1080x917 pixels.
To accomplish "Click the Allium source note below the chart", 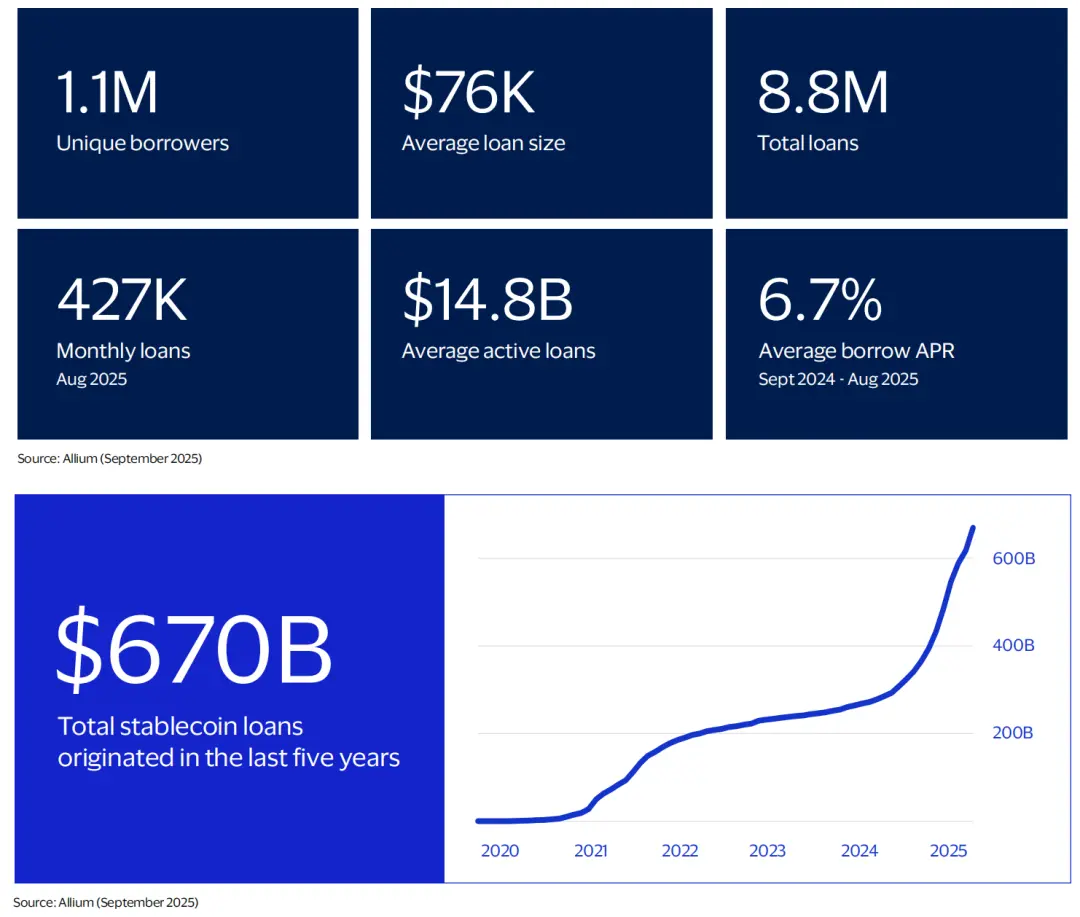I will 107,902.
